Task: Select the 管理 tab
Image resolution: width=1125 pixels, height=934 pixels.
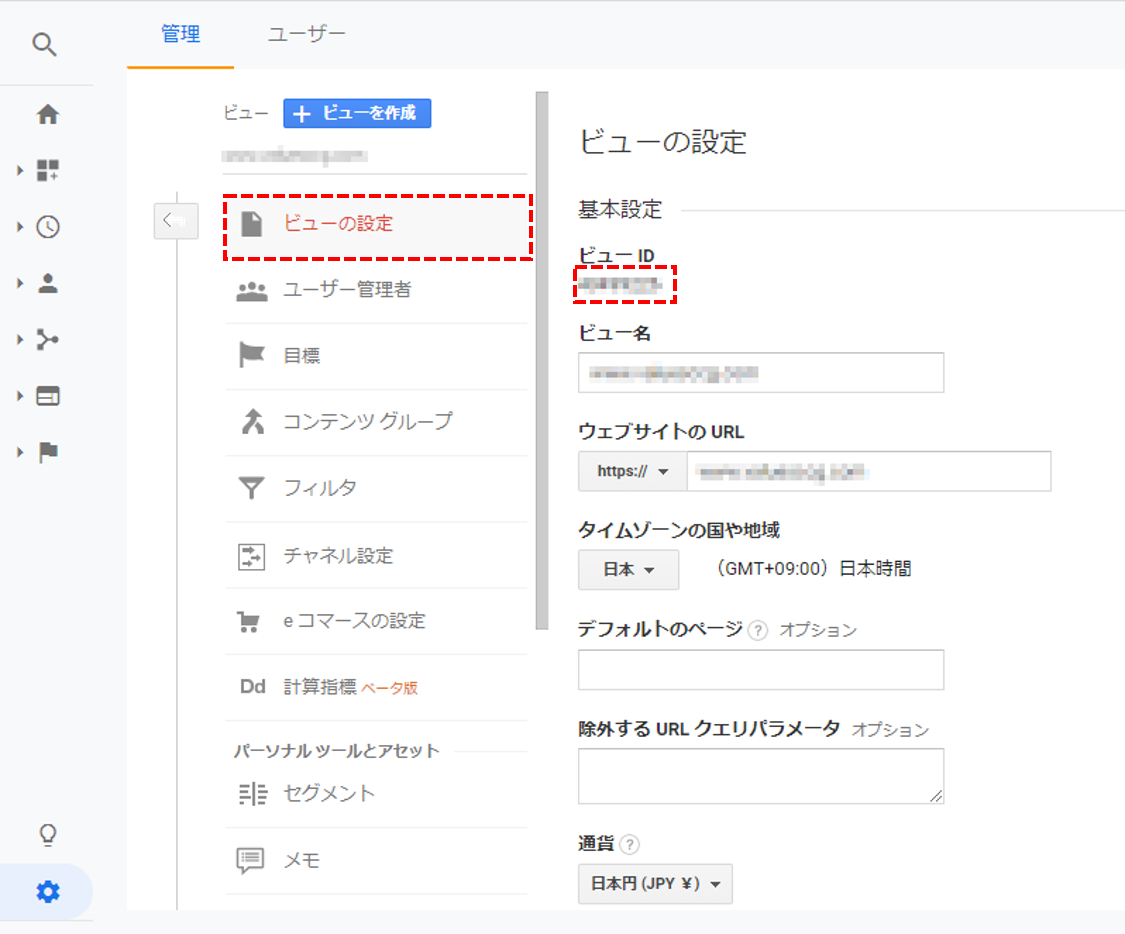Action: coord(180,33)
